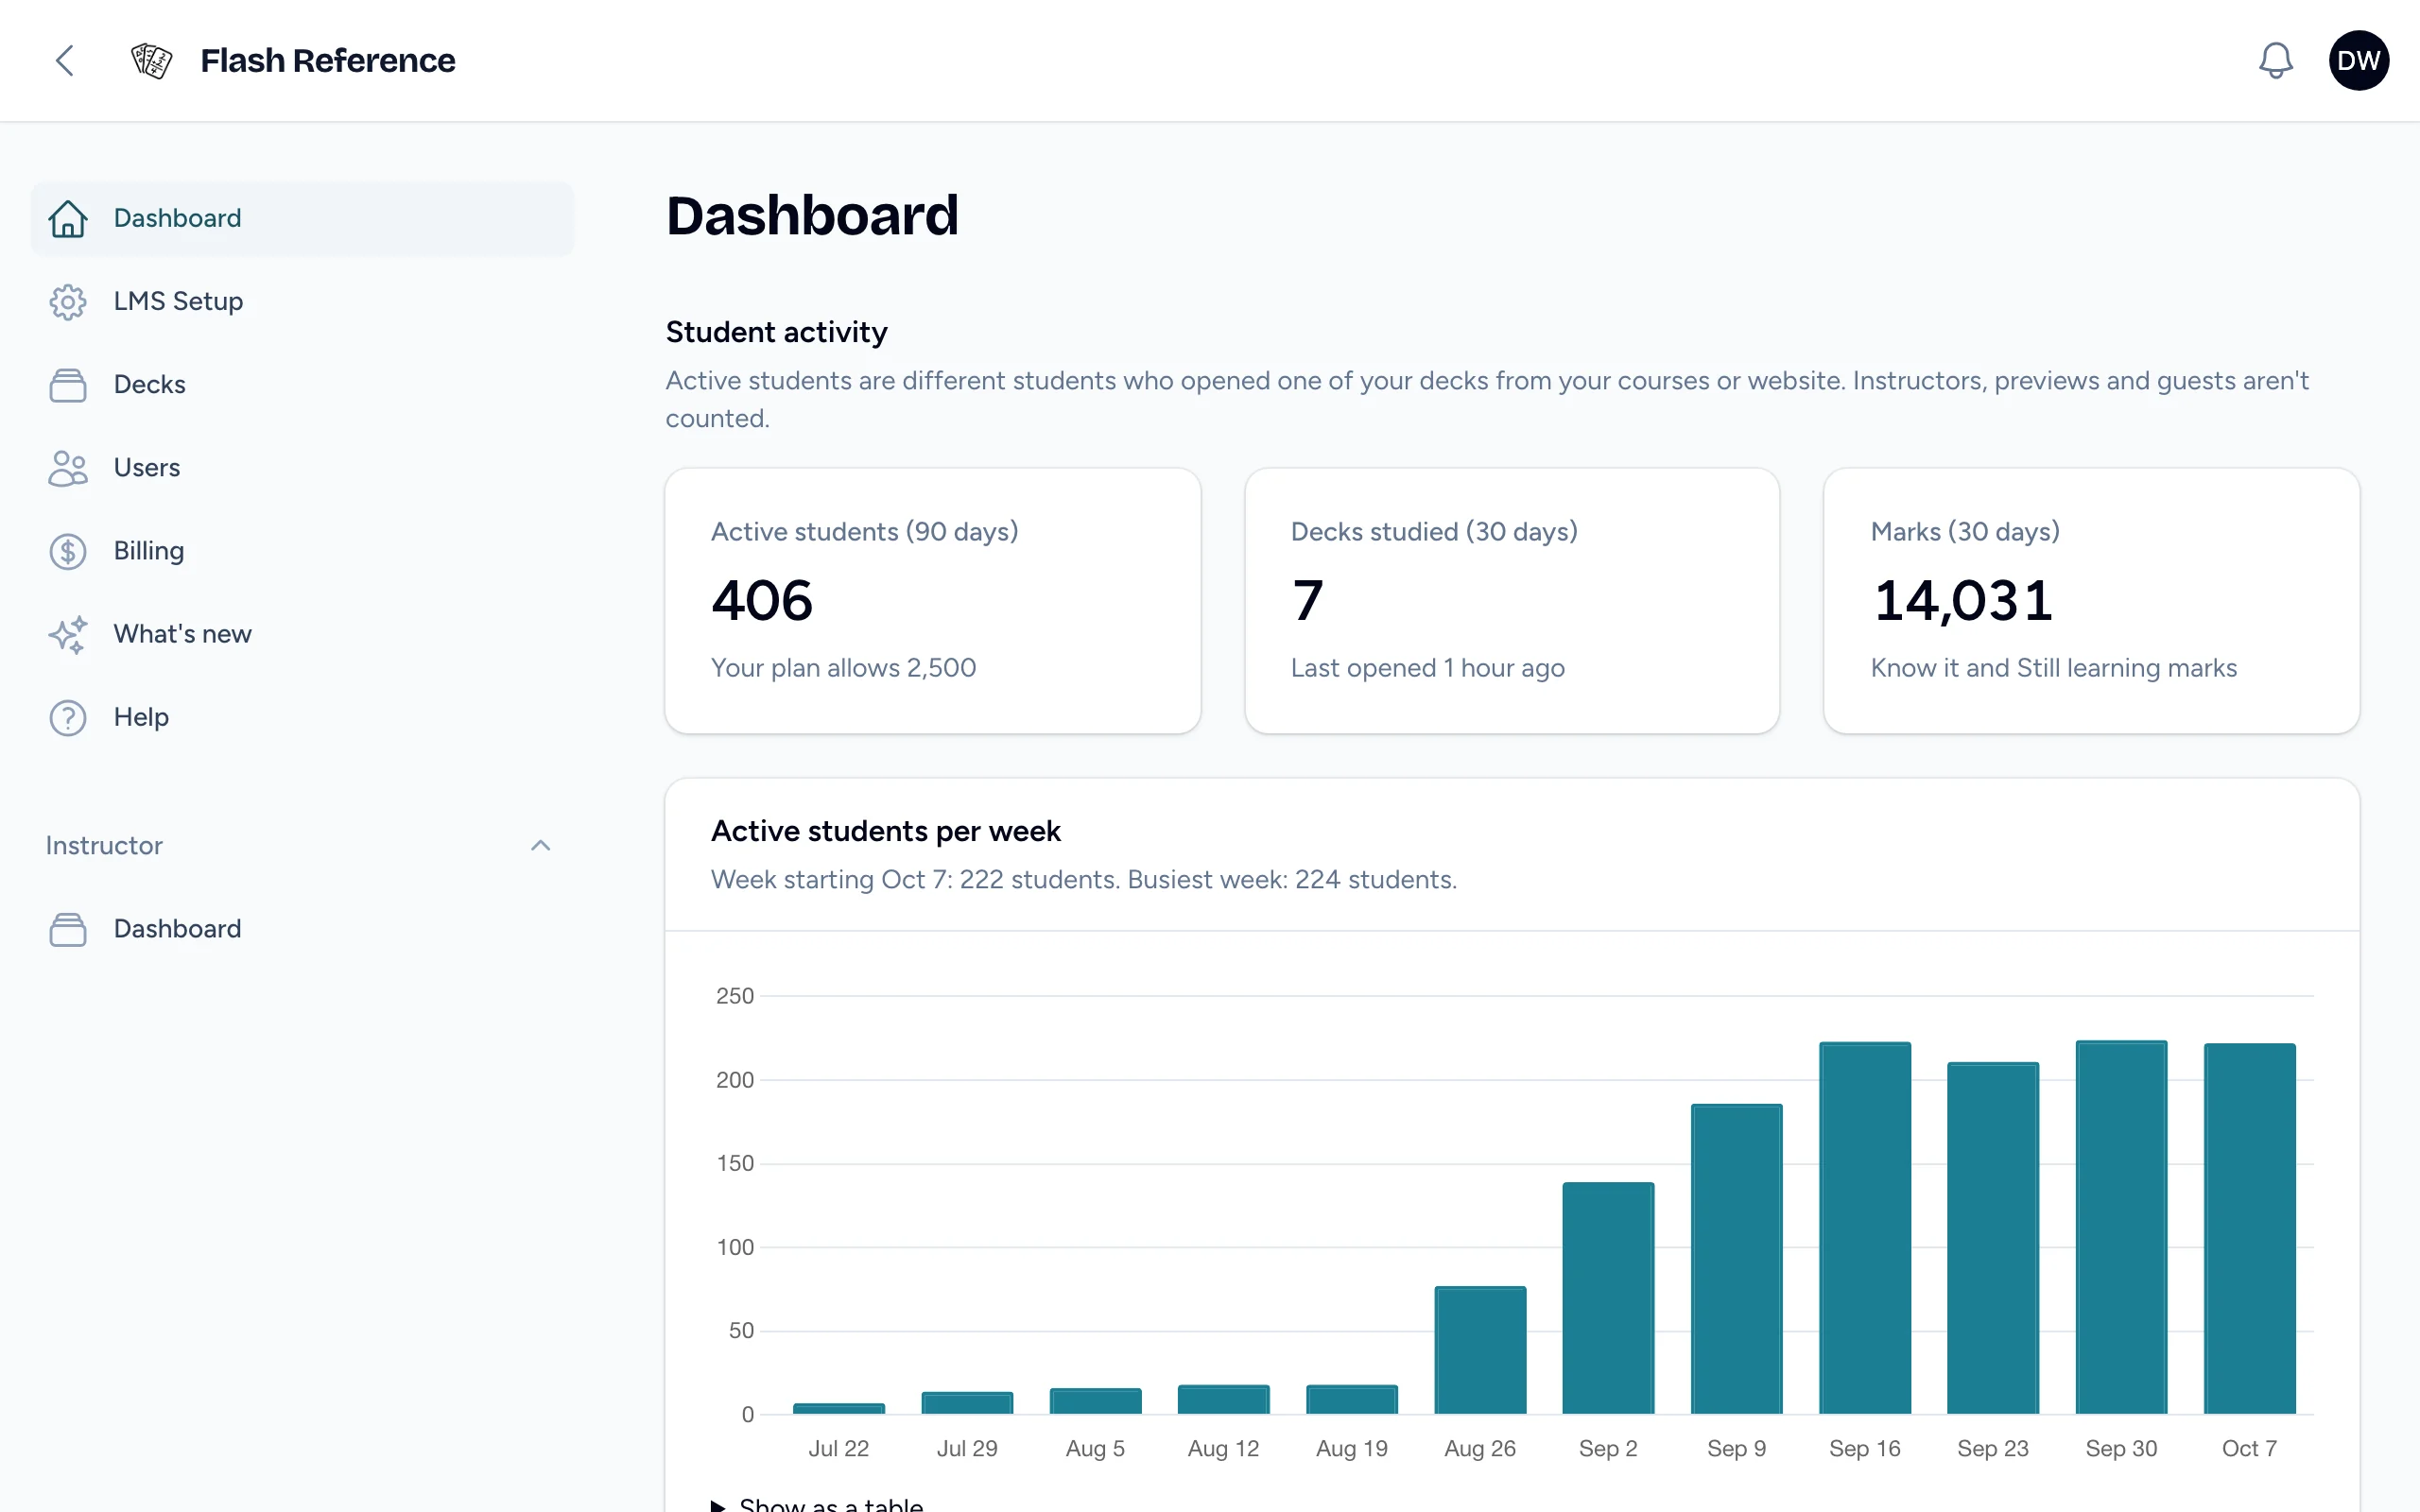Collapse the Instructor section chevron
Screen dimensions: 2420x1512
[540, 845]
